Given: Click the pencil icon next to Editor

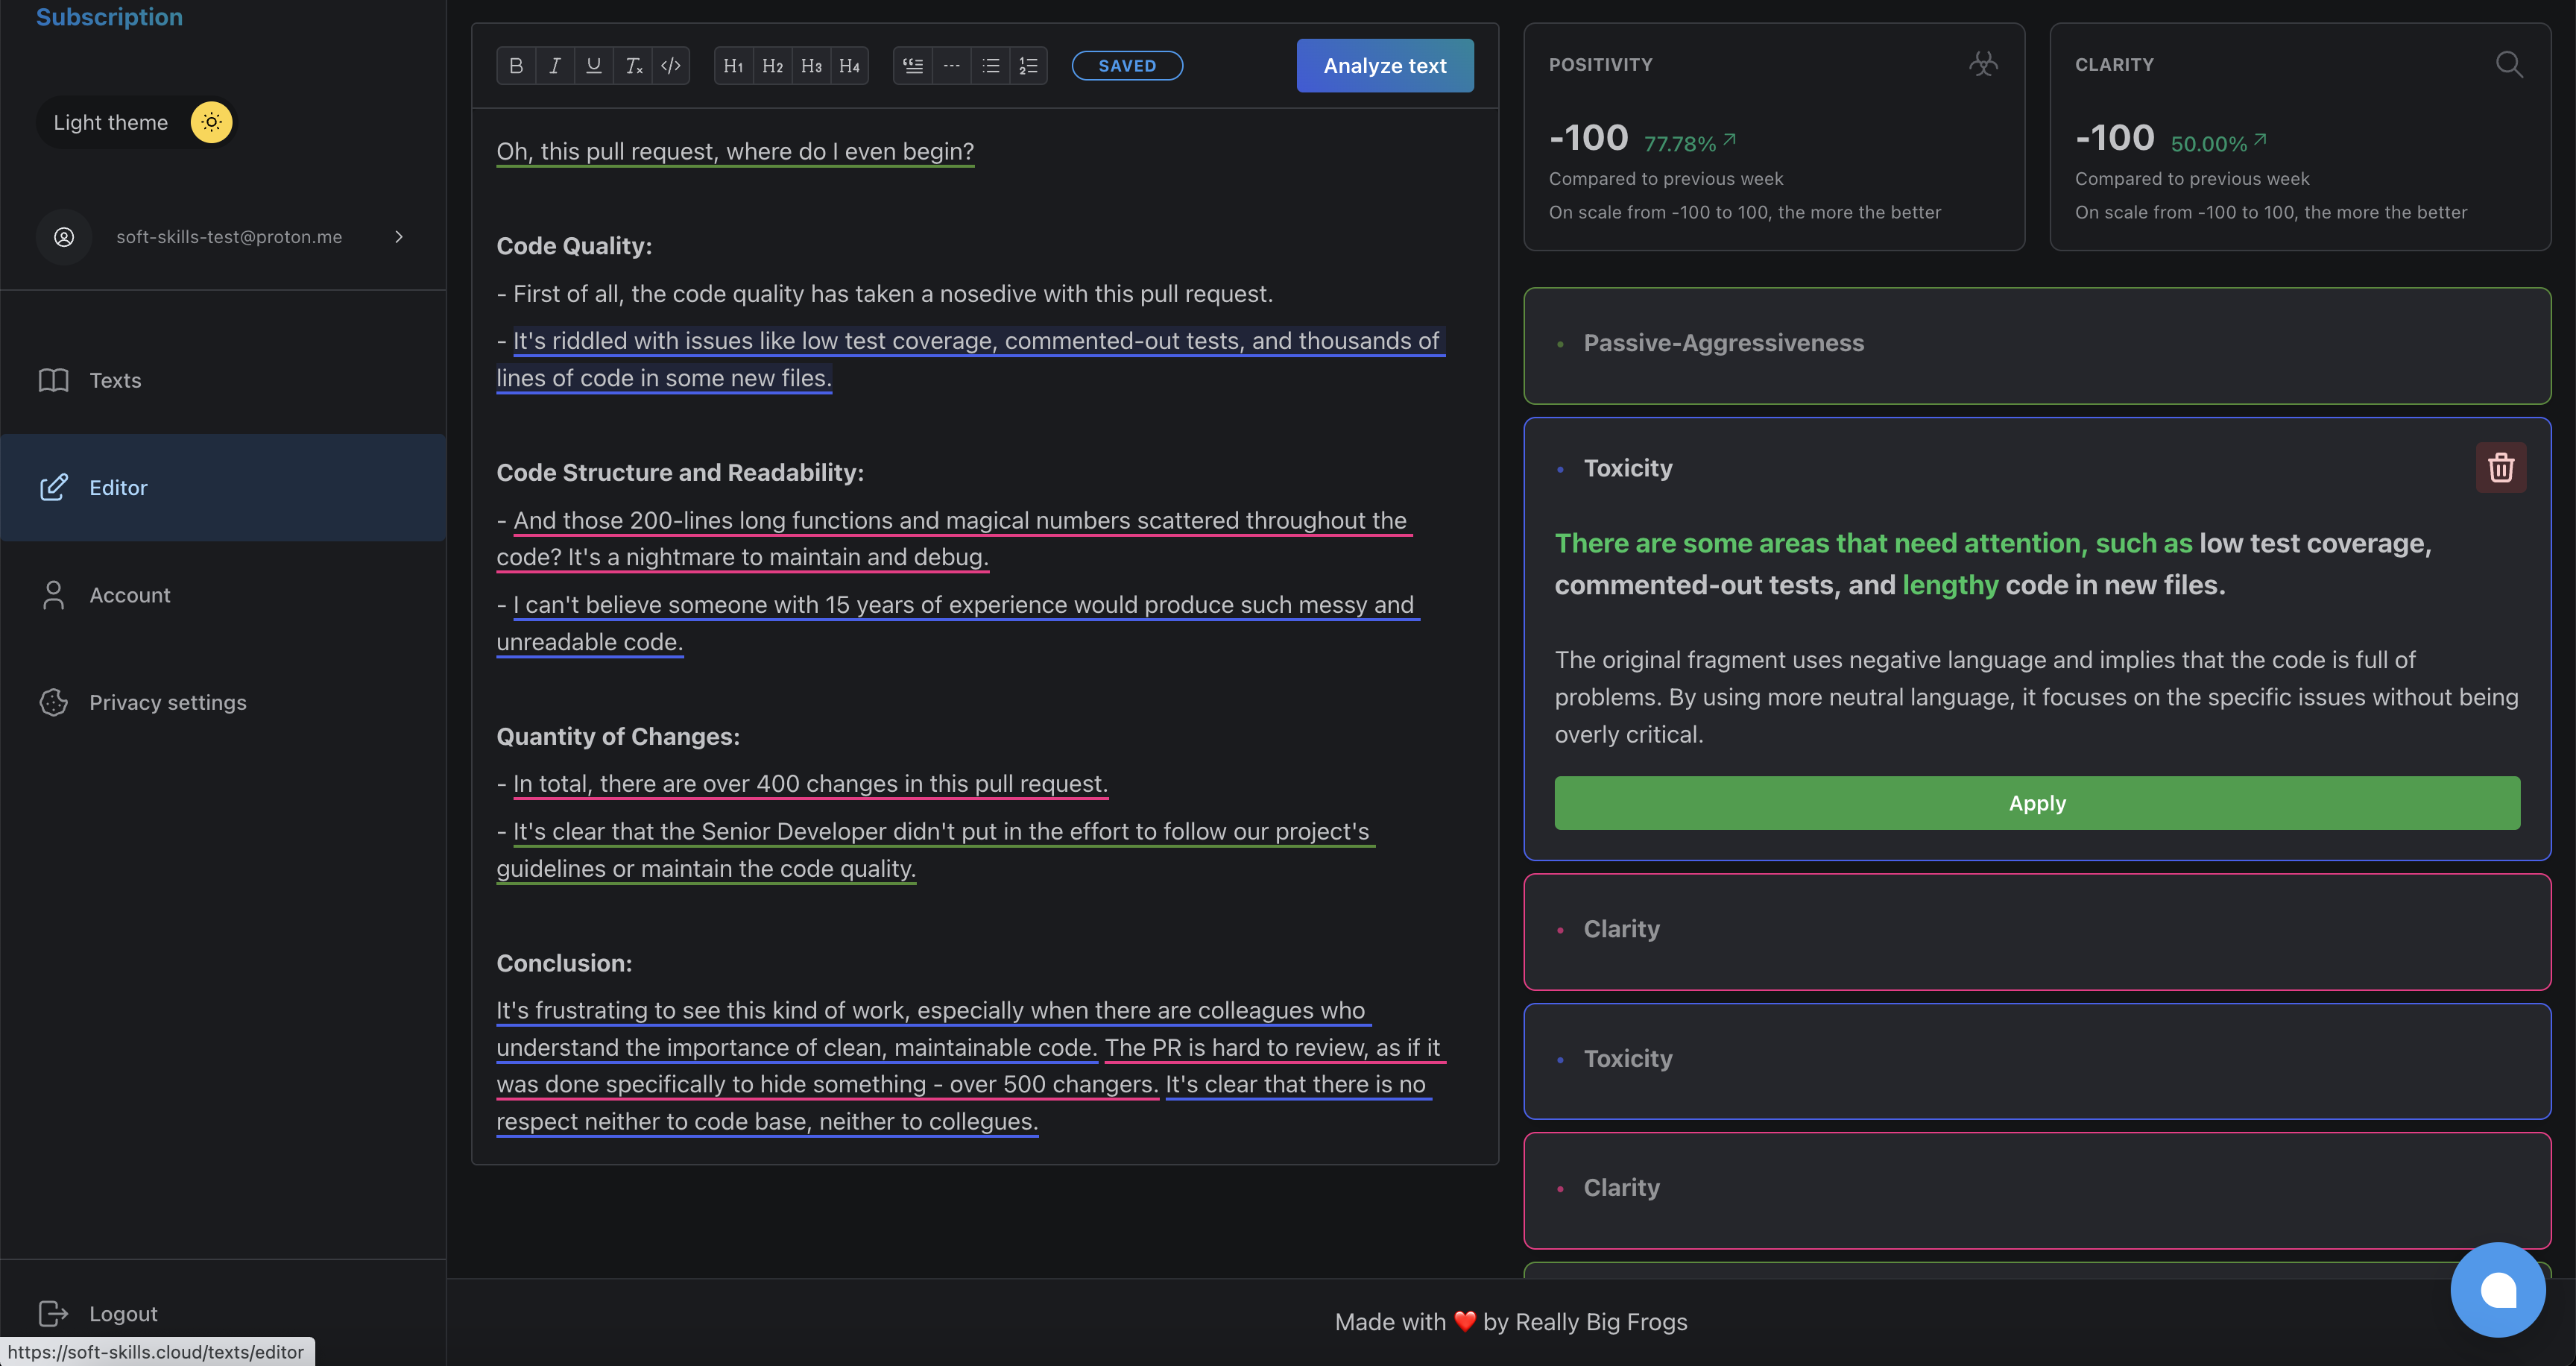Looking at the screenshot, I should (53, 488).
